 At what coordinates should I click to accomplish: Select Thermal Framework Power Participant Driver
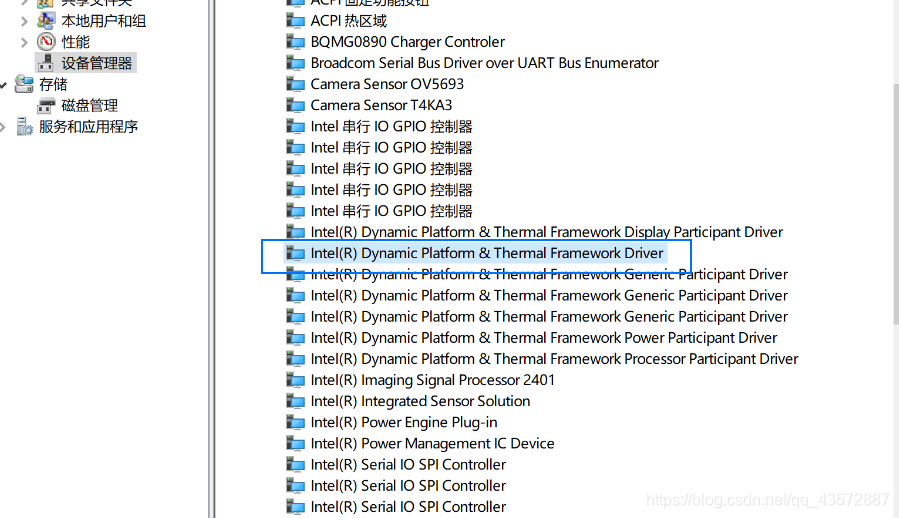544,338
